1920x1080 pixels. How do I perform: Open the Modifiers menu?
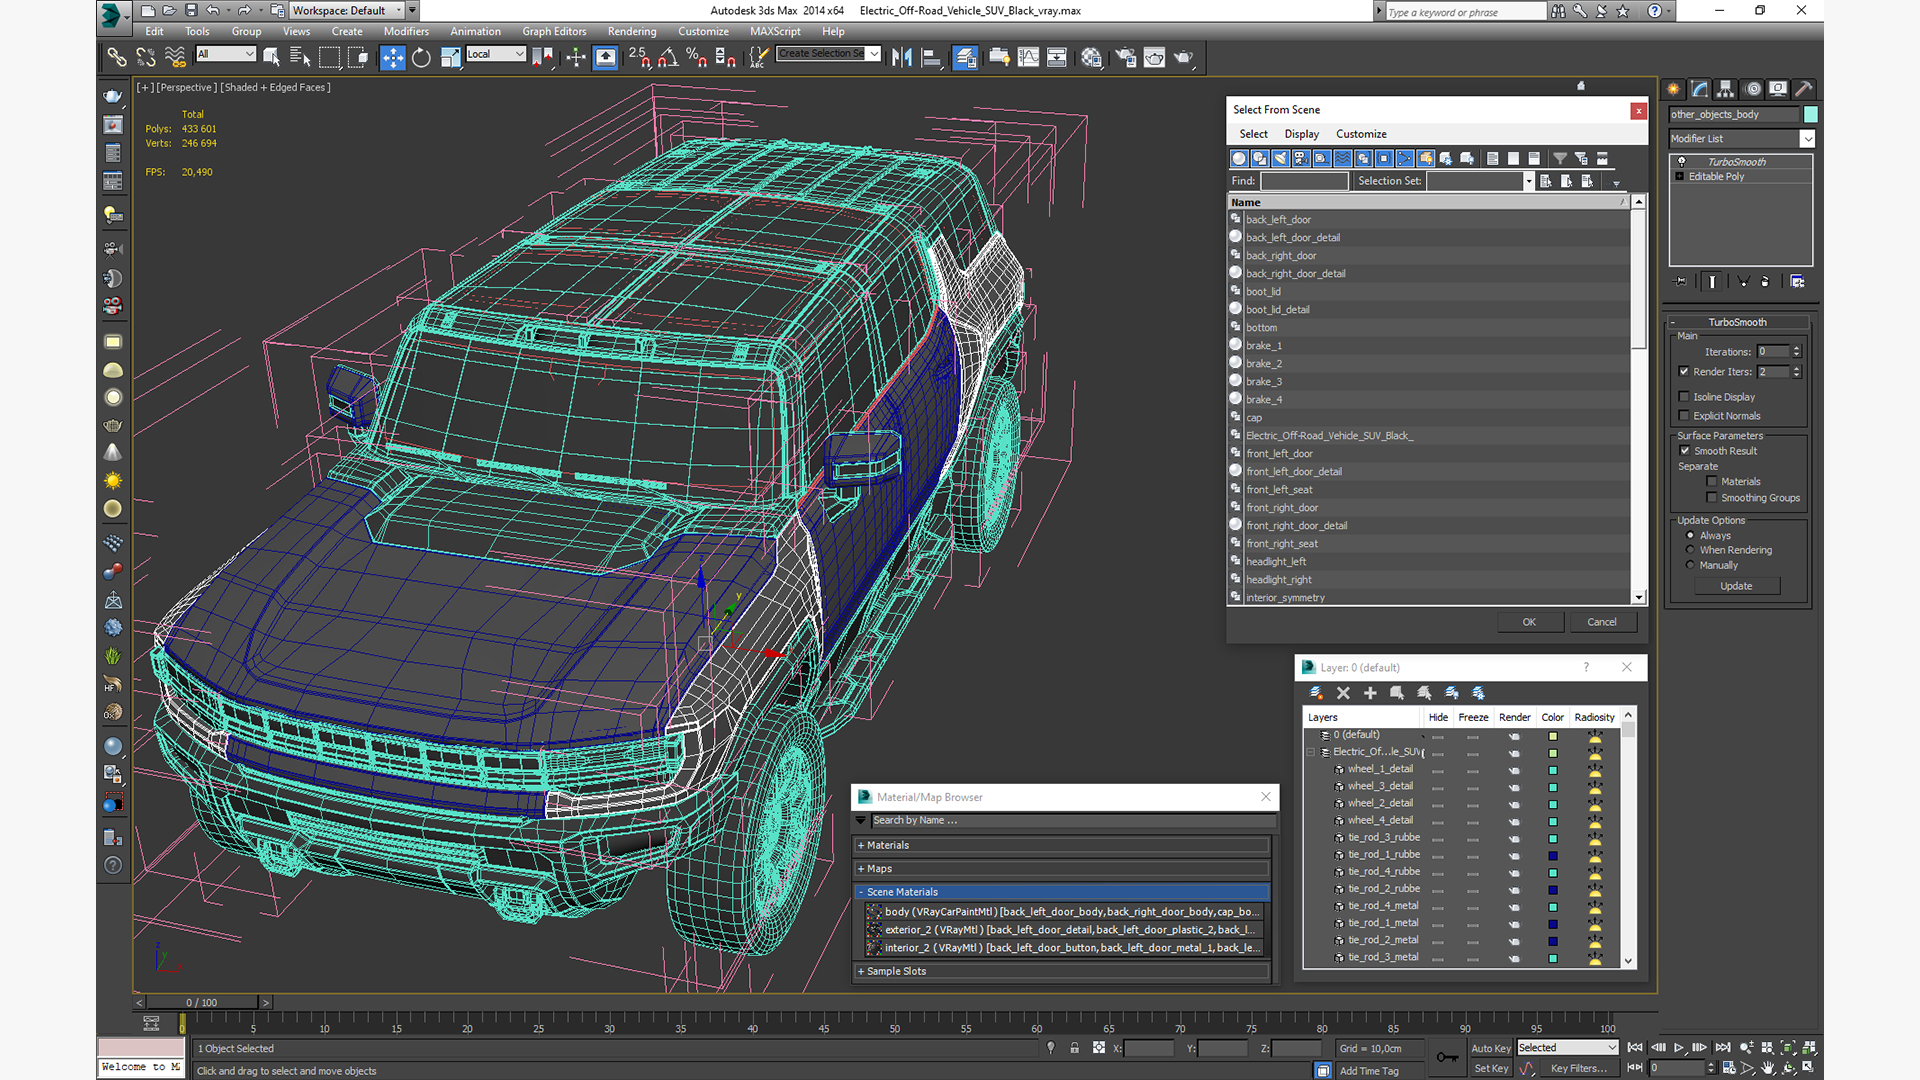(406, 32)
